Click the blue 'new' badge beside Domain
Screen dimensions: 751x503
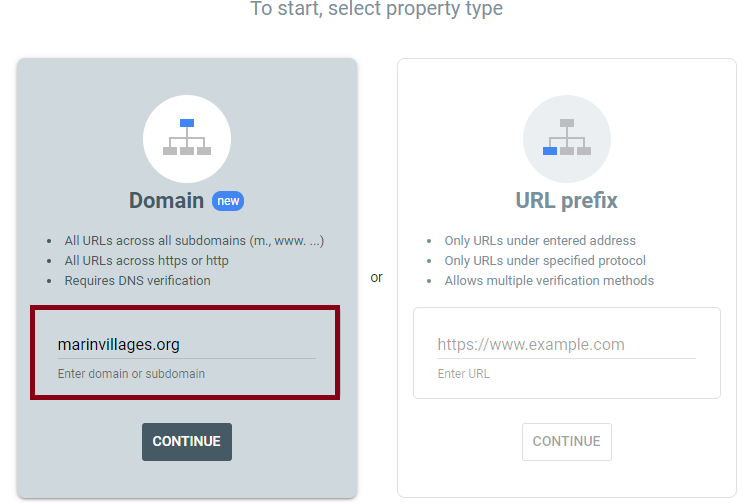pyautogui.click(x=228, y=201)
